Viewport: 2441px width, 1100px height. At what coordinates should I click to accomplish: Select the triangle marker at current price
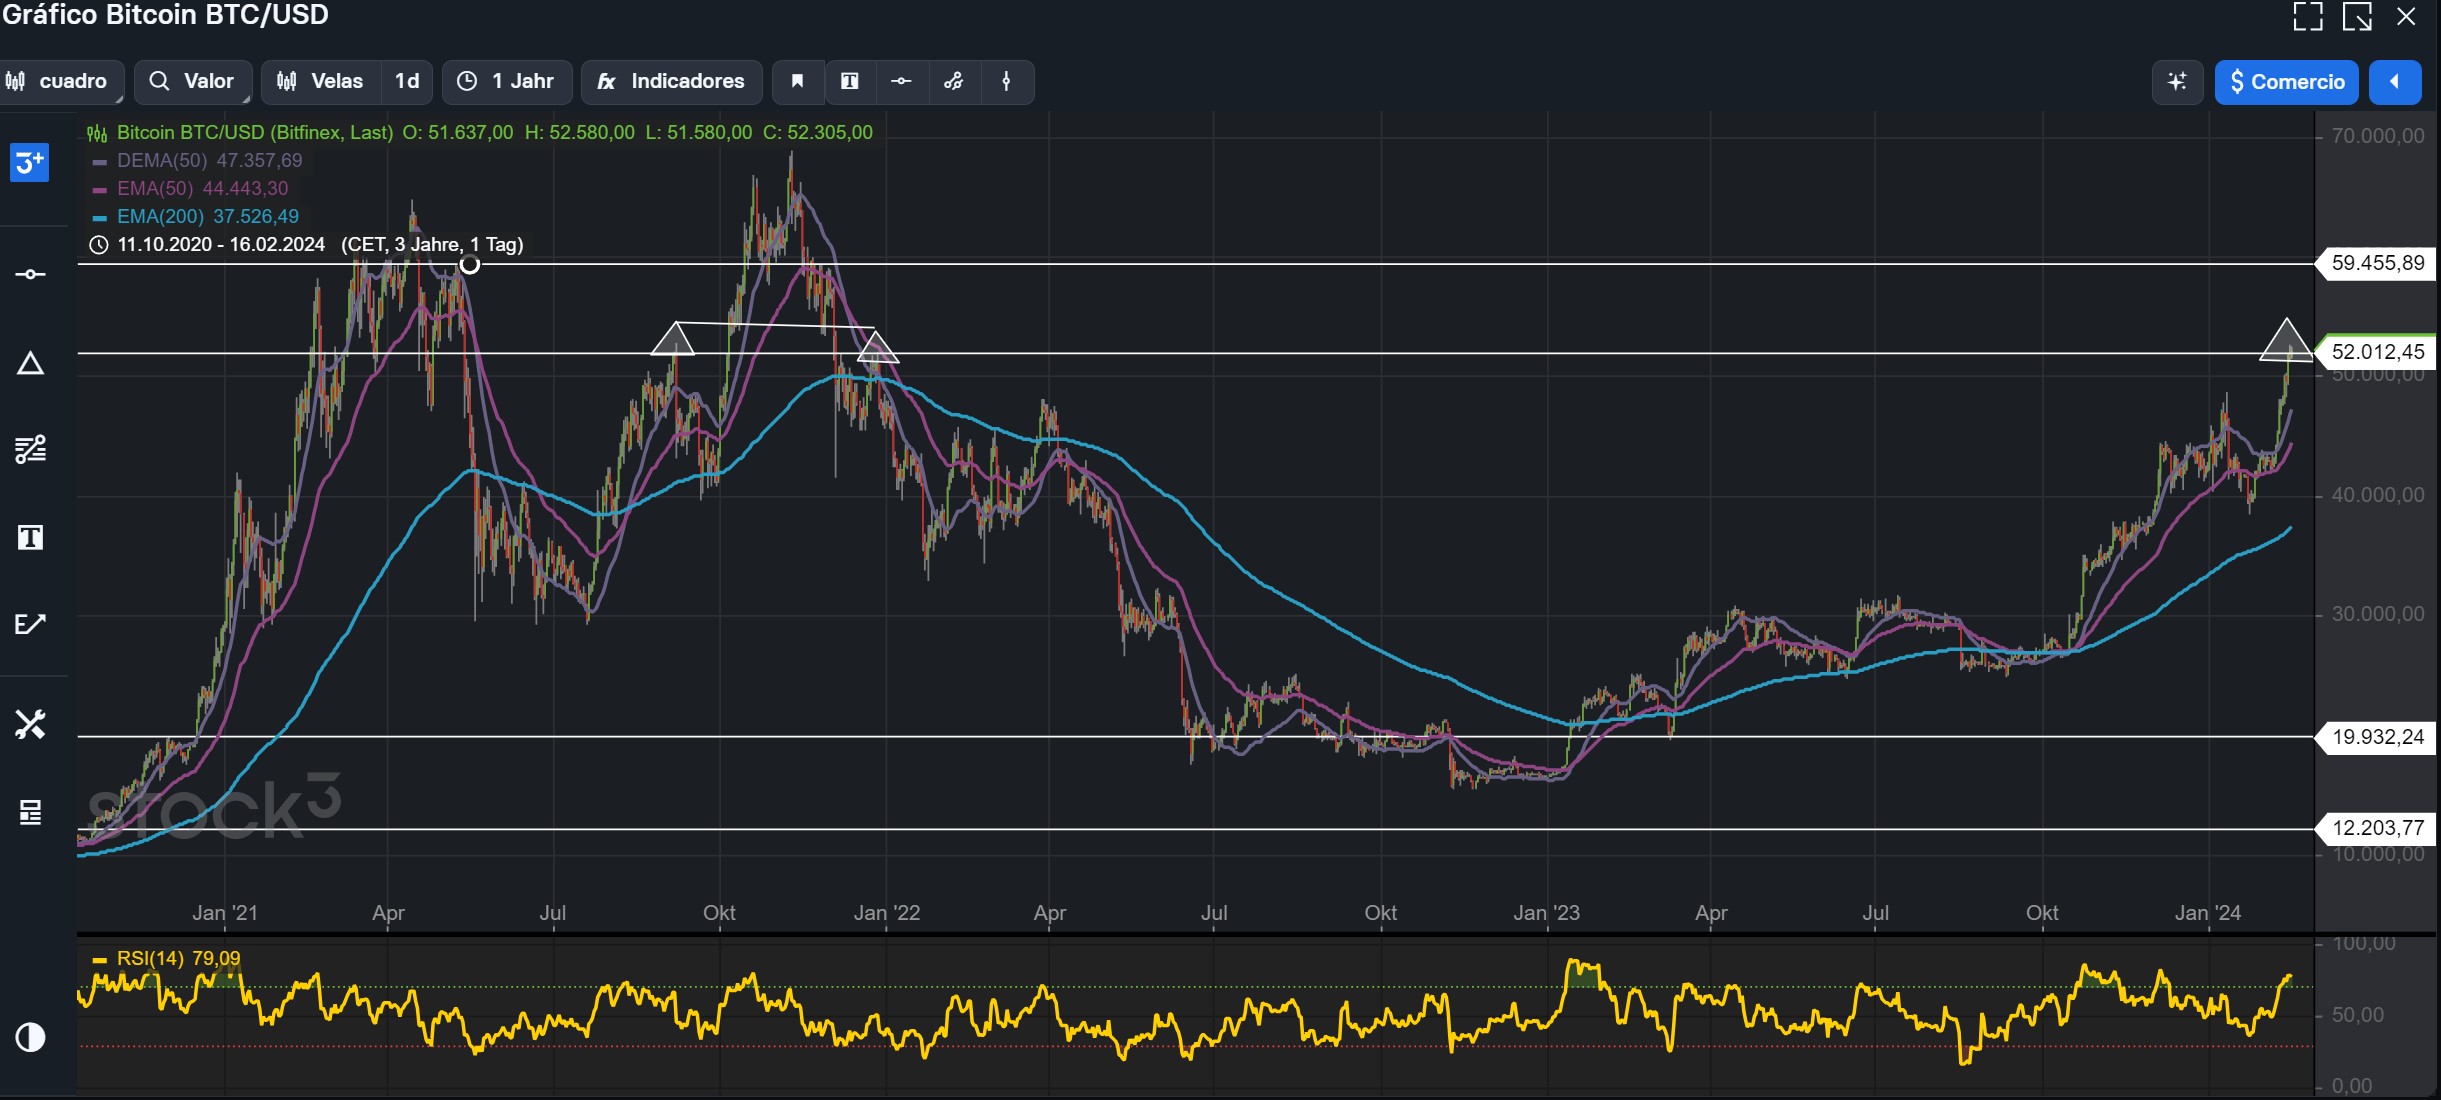click(2286, 340)
